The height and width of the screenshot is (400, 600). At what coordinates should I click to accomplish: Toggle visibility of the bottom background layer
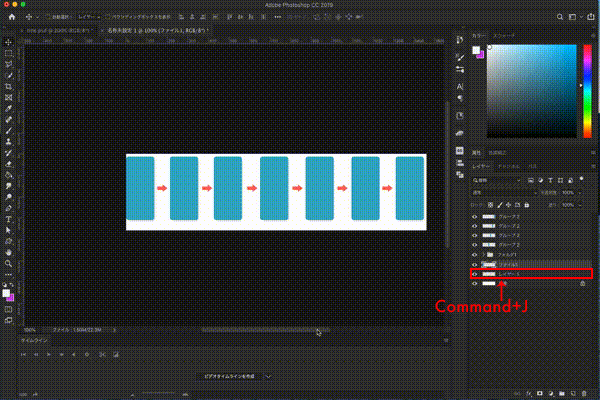pos(475,284)
